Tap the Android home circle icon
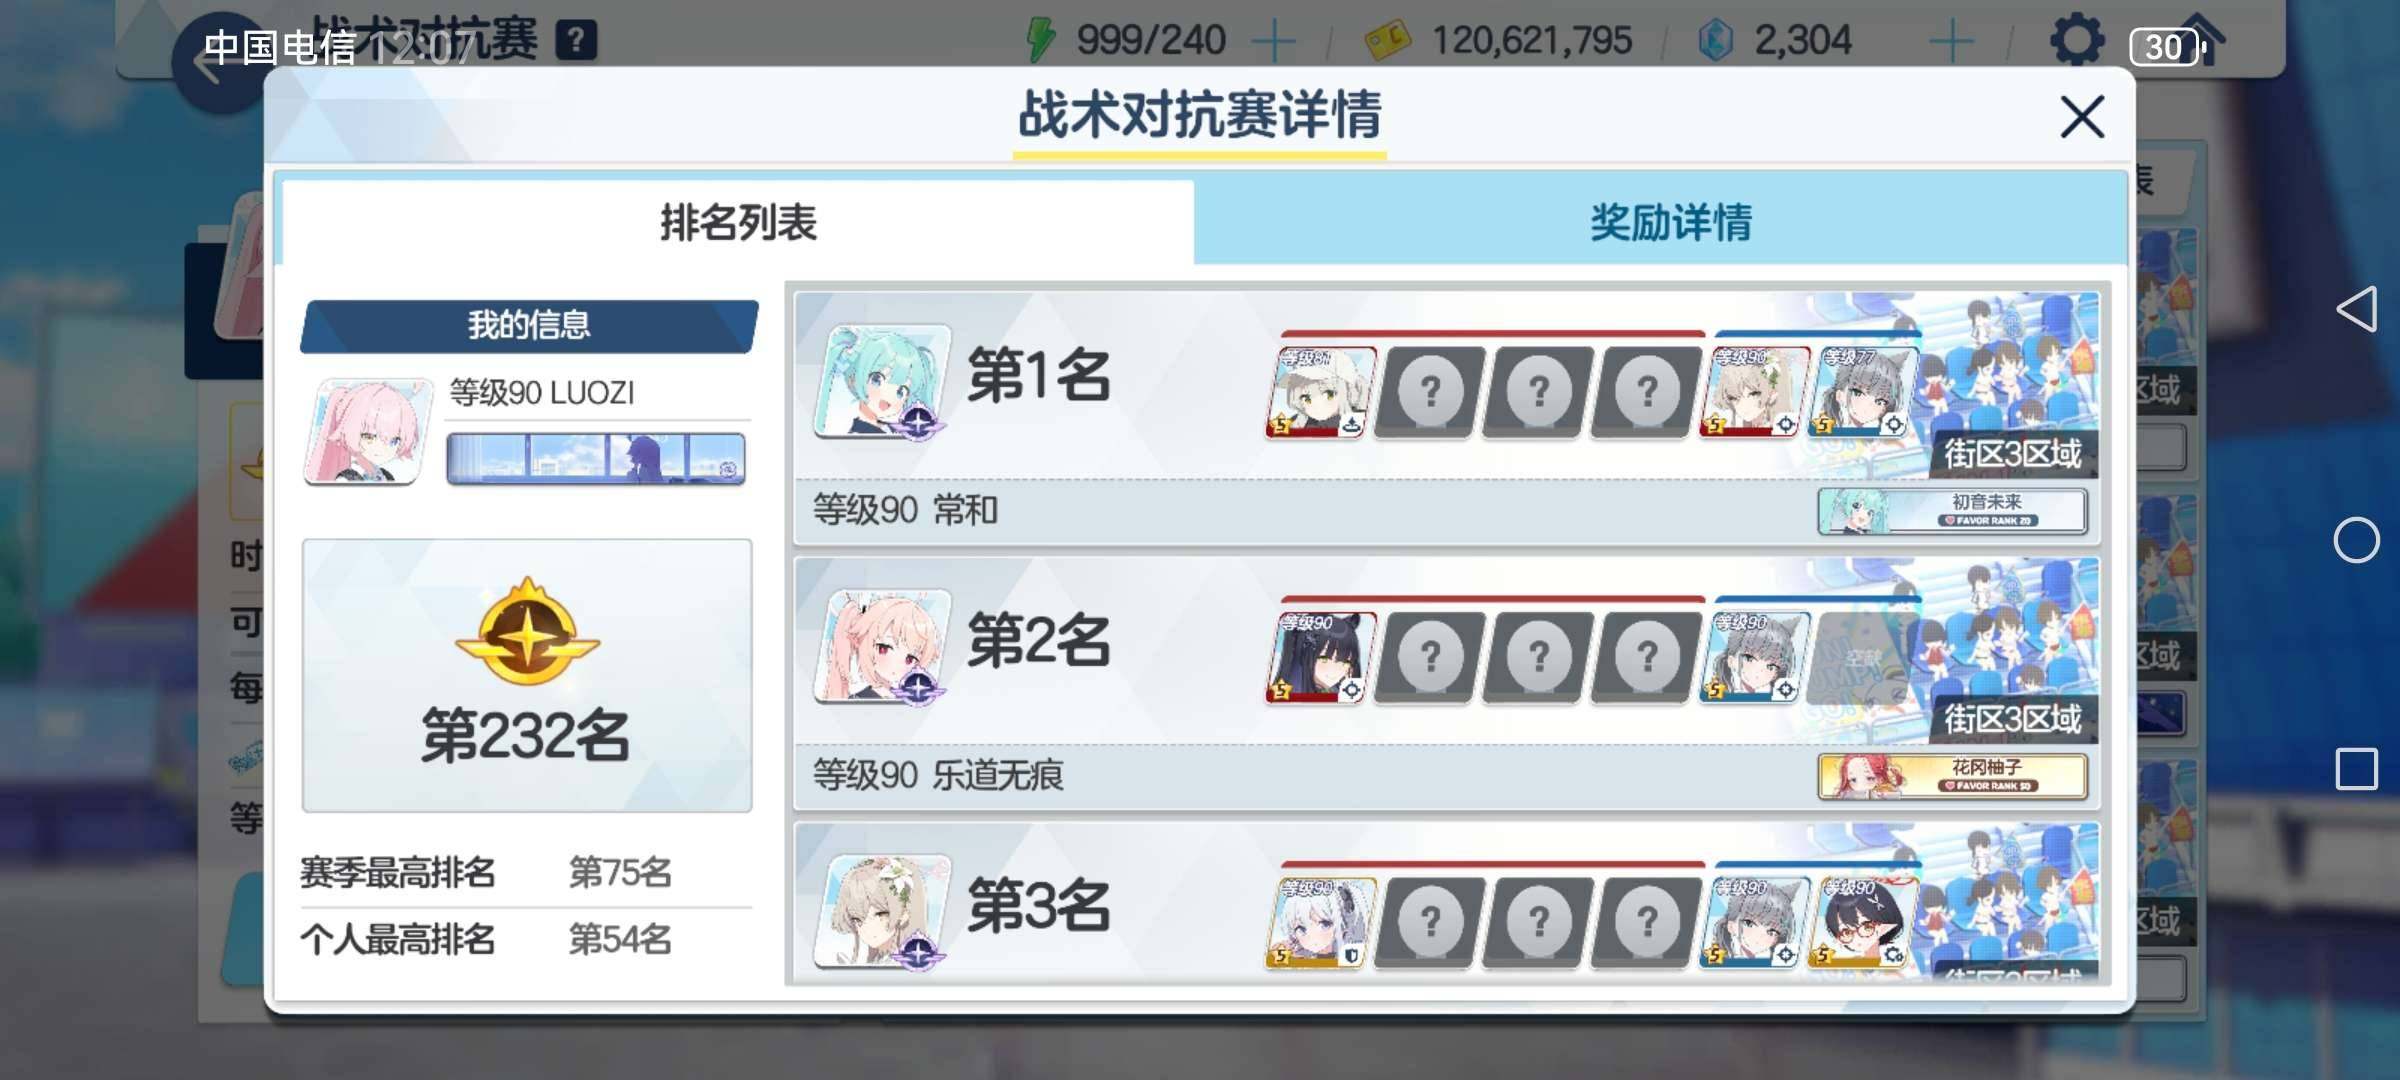The image size is (2400, 1080). (x=2356, y=540)
